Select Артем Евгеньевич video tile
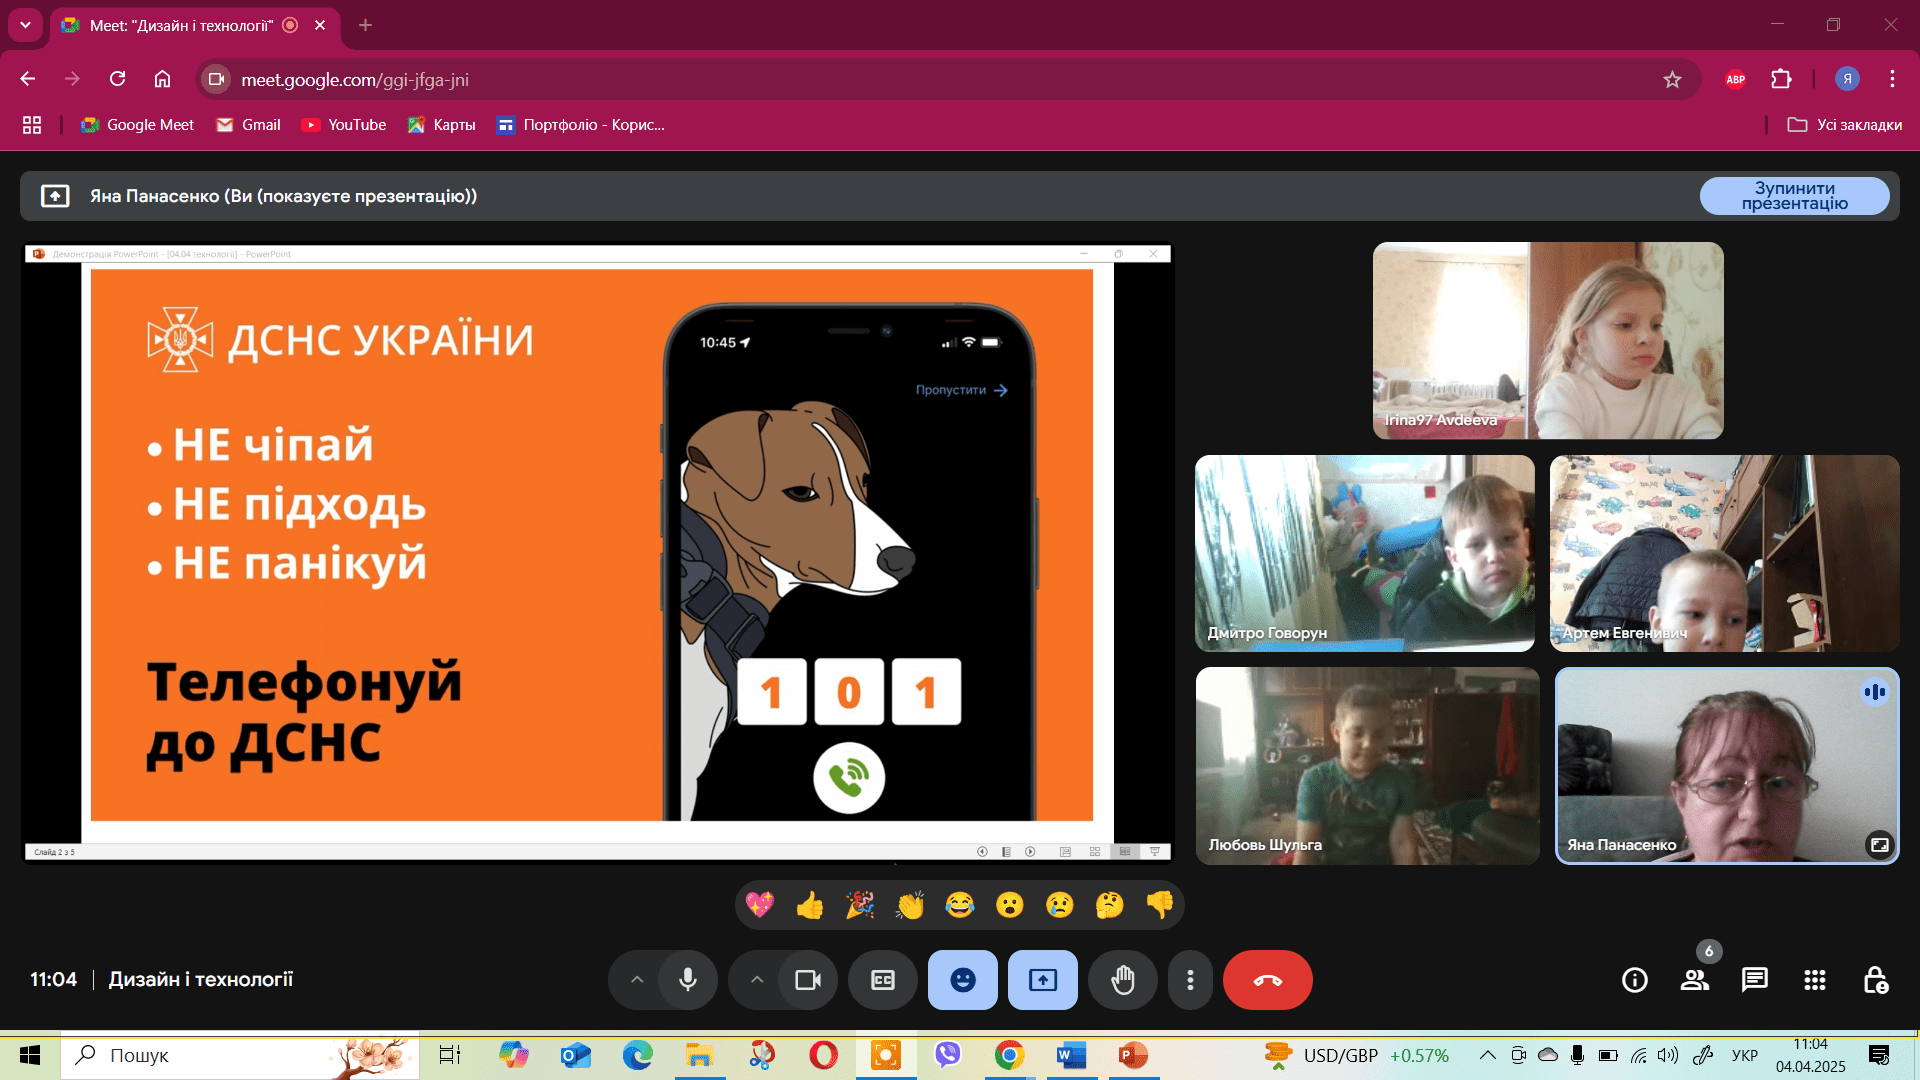 (x=1725, y=553)
